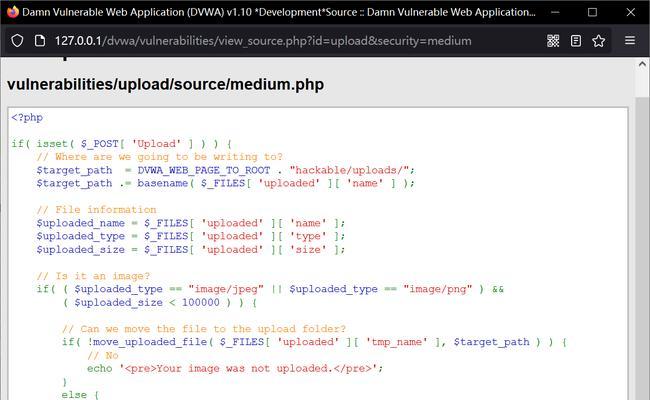Click the shield tracking protection icon

[x=17, y=41]
